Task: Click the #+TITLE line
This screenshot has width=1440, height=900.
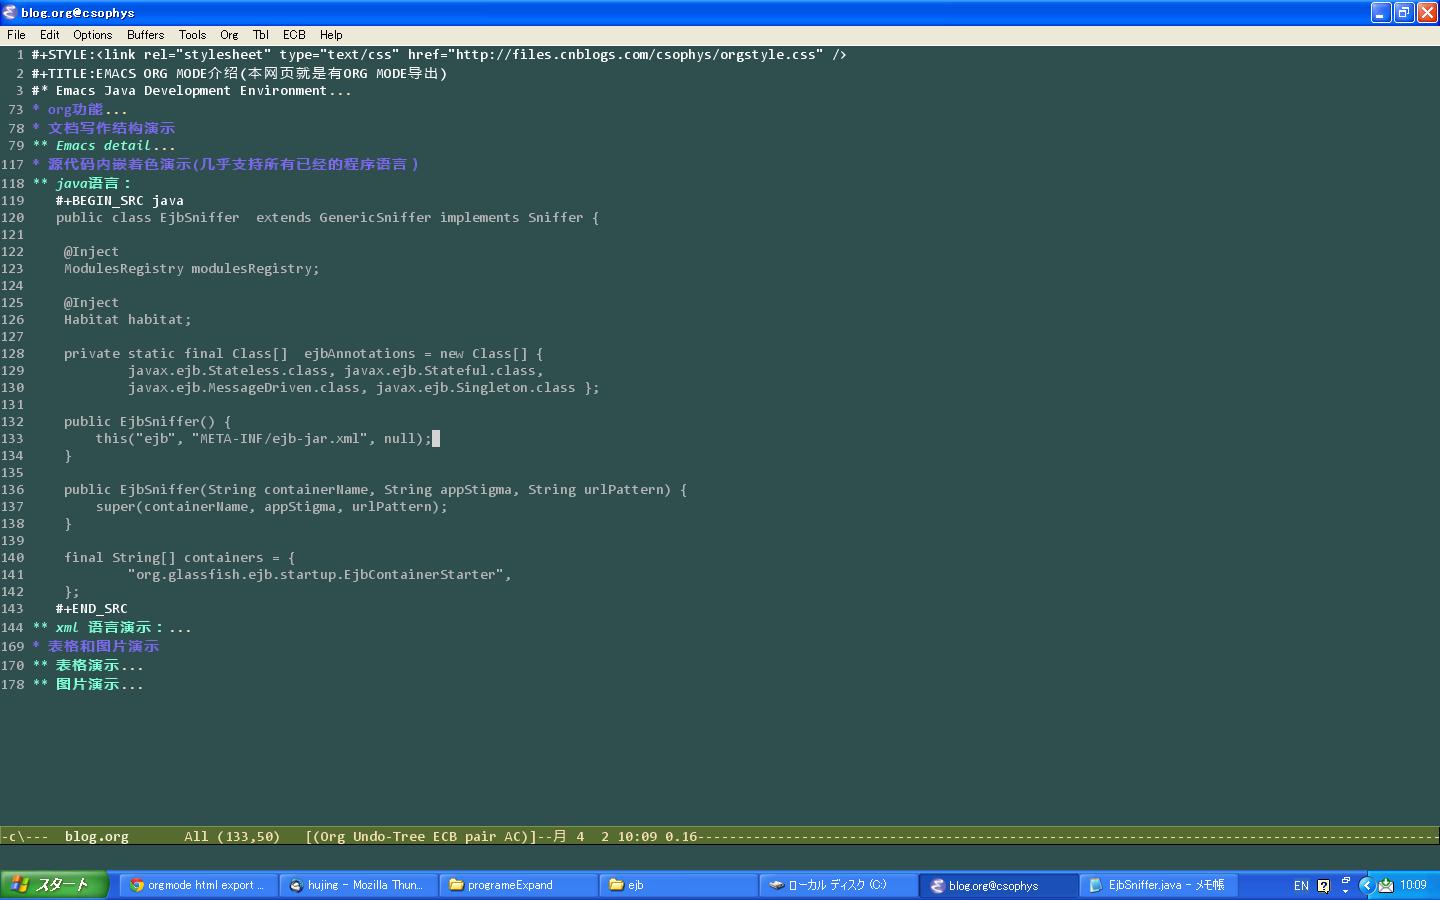Action: 239,73
